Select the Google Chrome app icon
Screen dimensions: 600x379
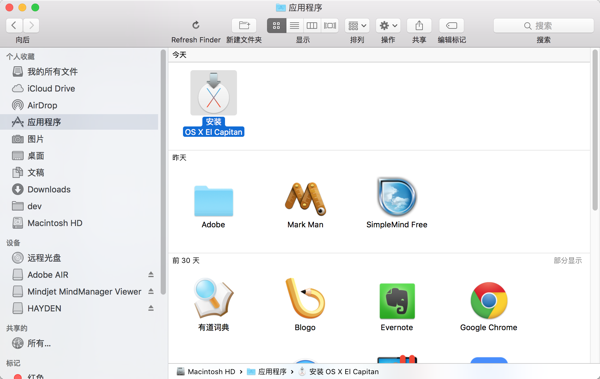point(489,301)
